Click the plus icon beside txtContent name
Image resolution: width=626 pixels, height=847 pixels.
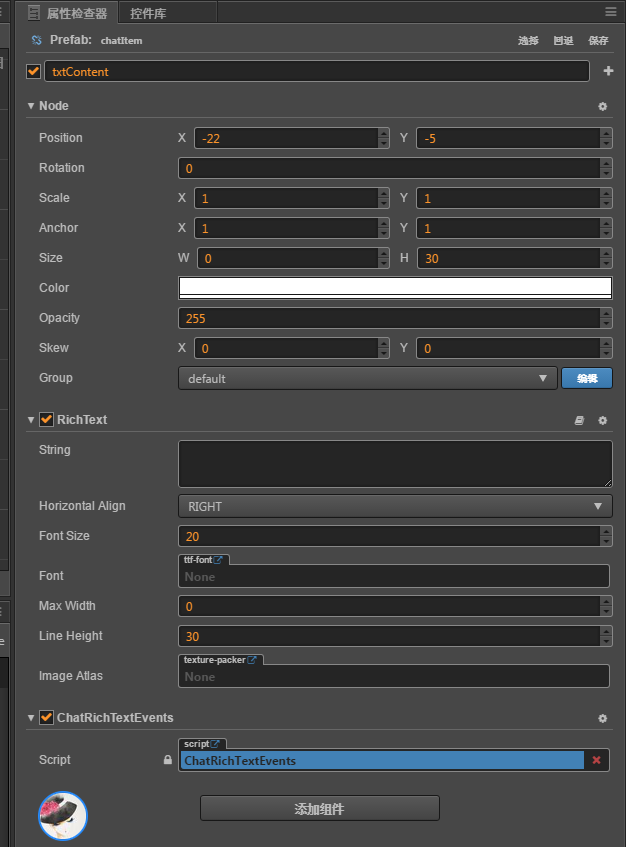click(x=608, y=71)
